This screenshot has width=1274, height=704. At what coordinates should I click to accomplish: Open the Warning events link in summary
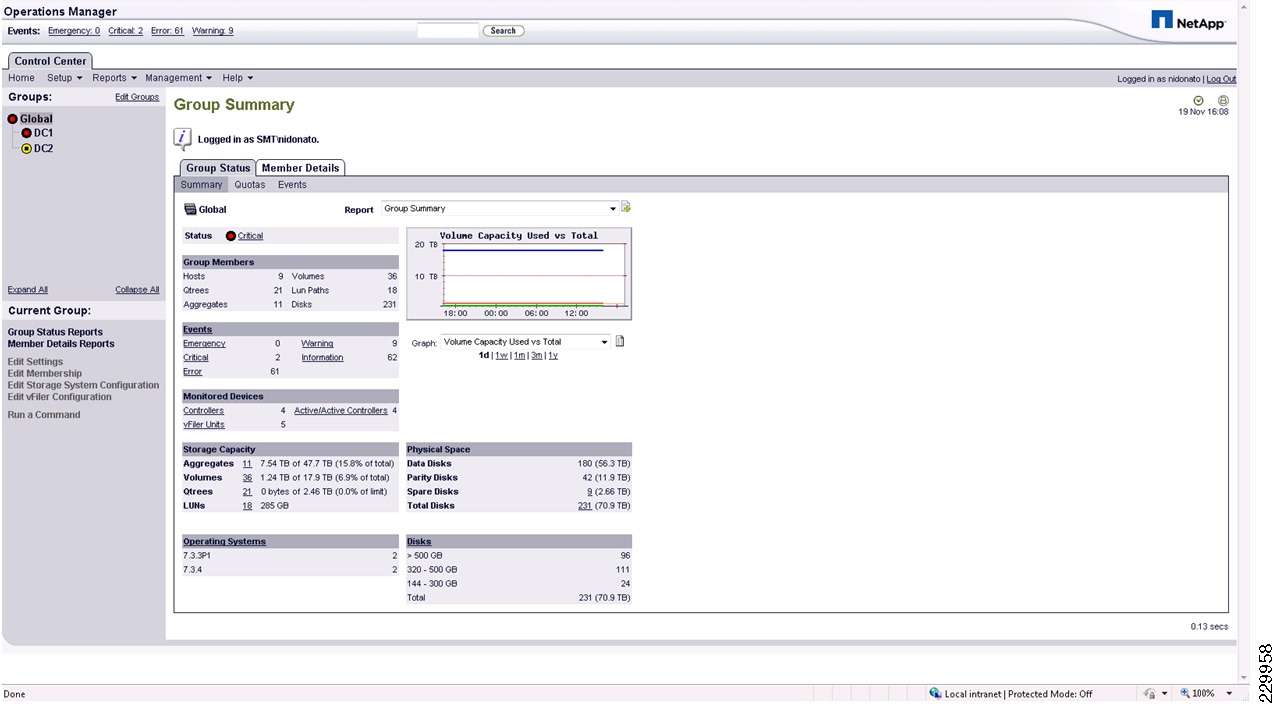(317, 344)
